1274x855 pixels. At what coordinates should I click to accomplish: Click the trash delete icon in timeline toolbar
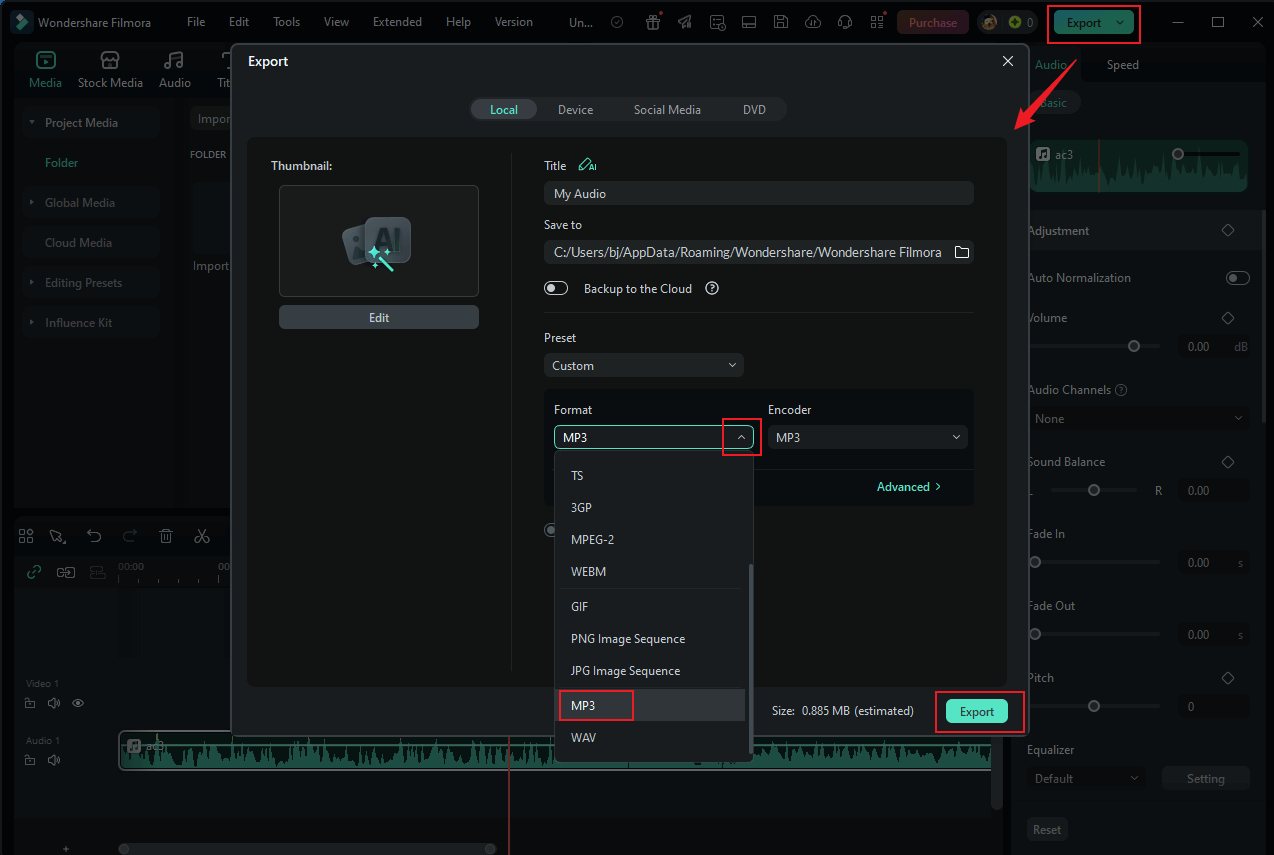tap(166, 536)
